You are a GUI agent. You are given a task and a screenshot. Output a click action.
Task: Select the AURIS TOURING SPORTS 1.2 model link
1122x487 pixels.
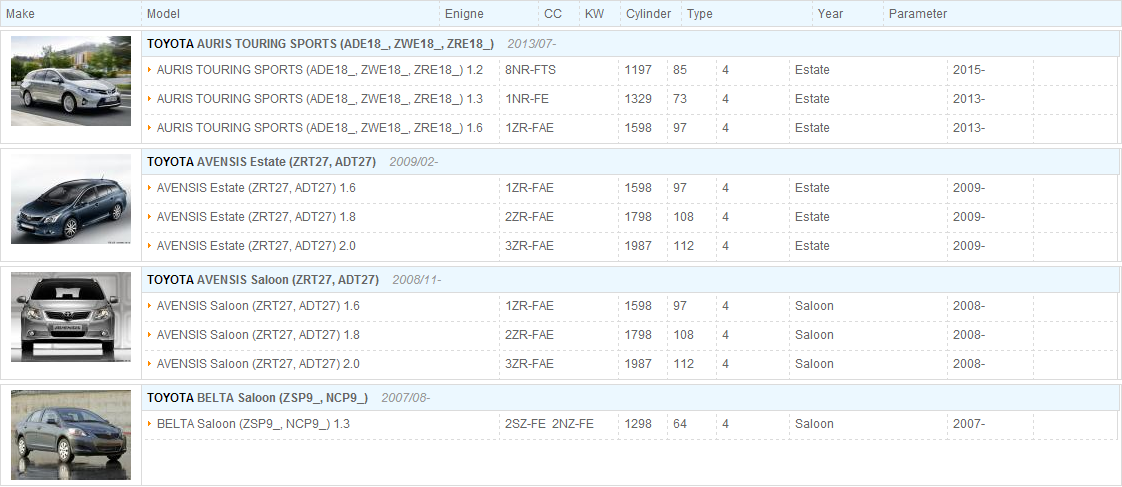click(319, 70)
